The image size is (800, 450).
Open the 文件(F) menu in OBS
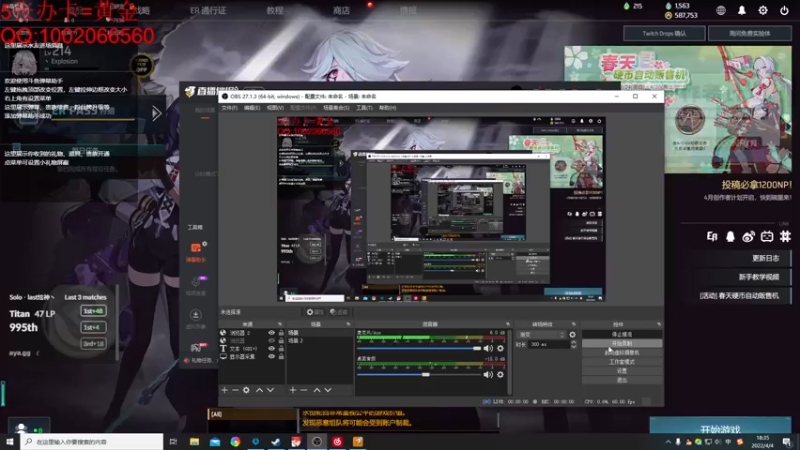[x=229, y=108]
